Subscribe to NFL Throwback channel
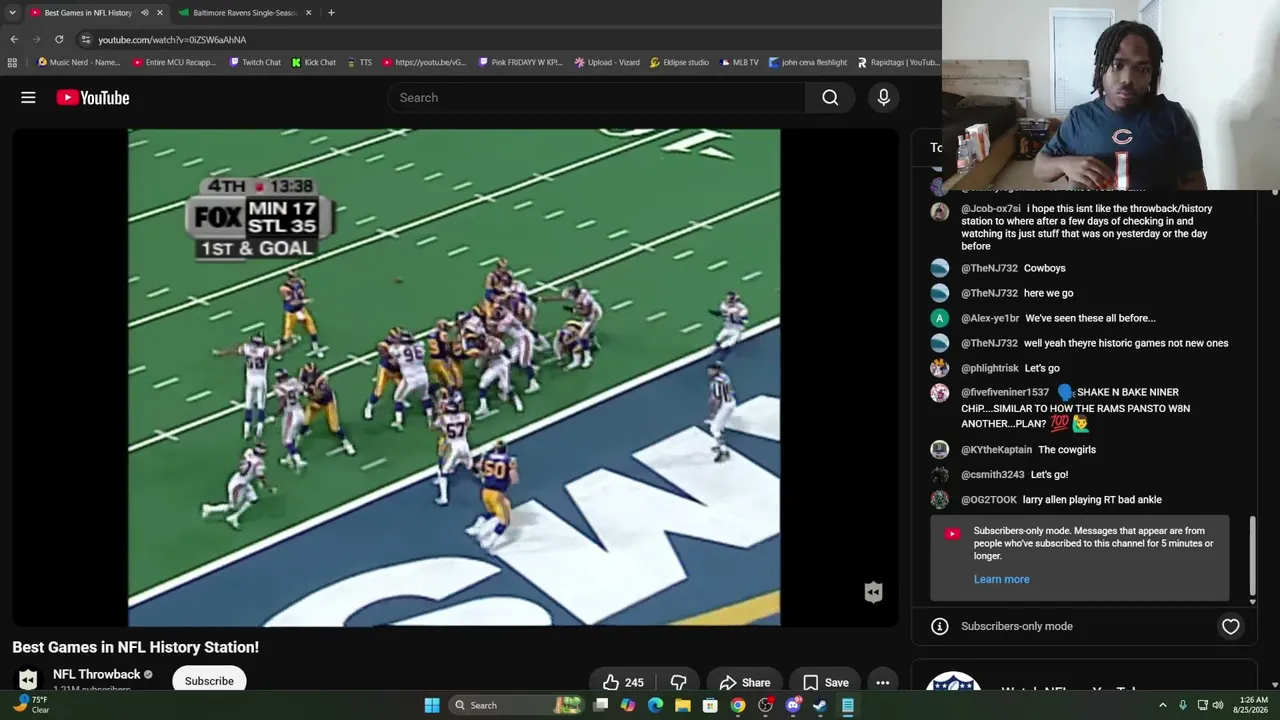Viewport: 1280px width, 720px height. (209, 681)
